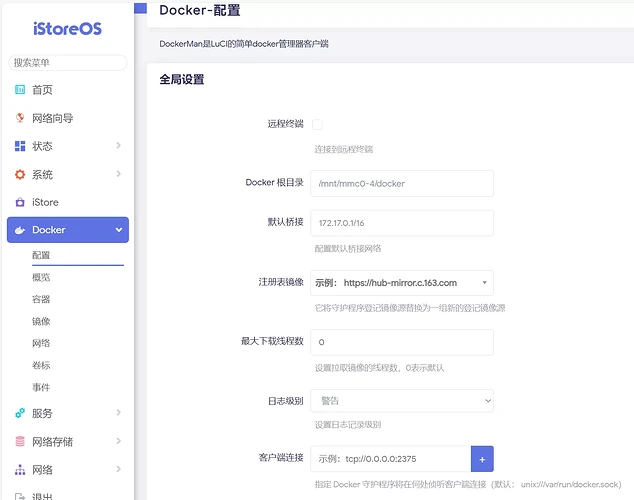Open the 镜像 submenu item
The width and height of the screenshot is (634, 500).
pyautogui.click(x=41, y=321)
